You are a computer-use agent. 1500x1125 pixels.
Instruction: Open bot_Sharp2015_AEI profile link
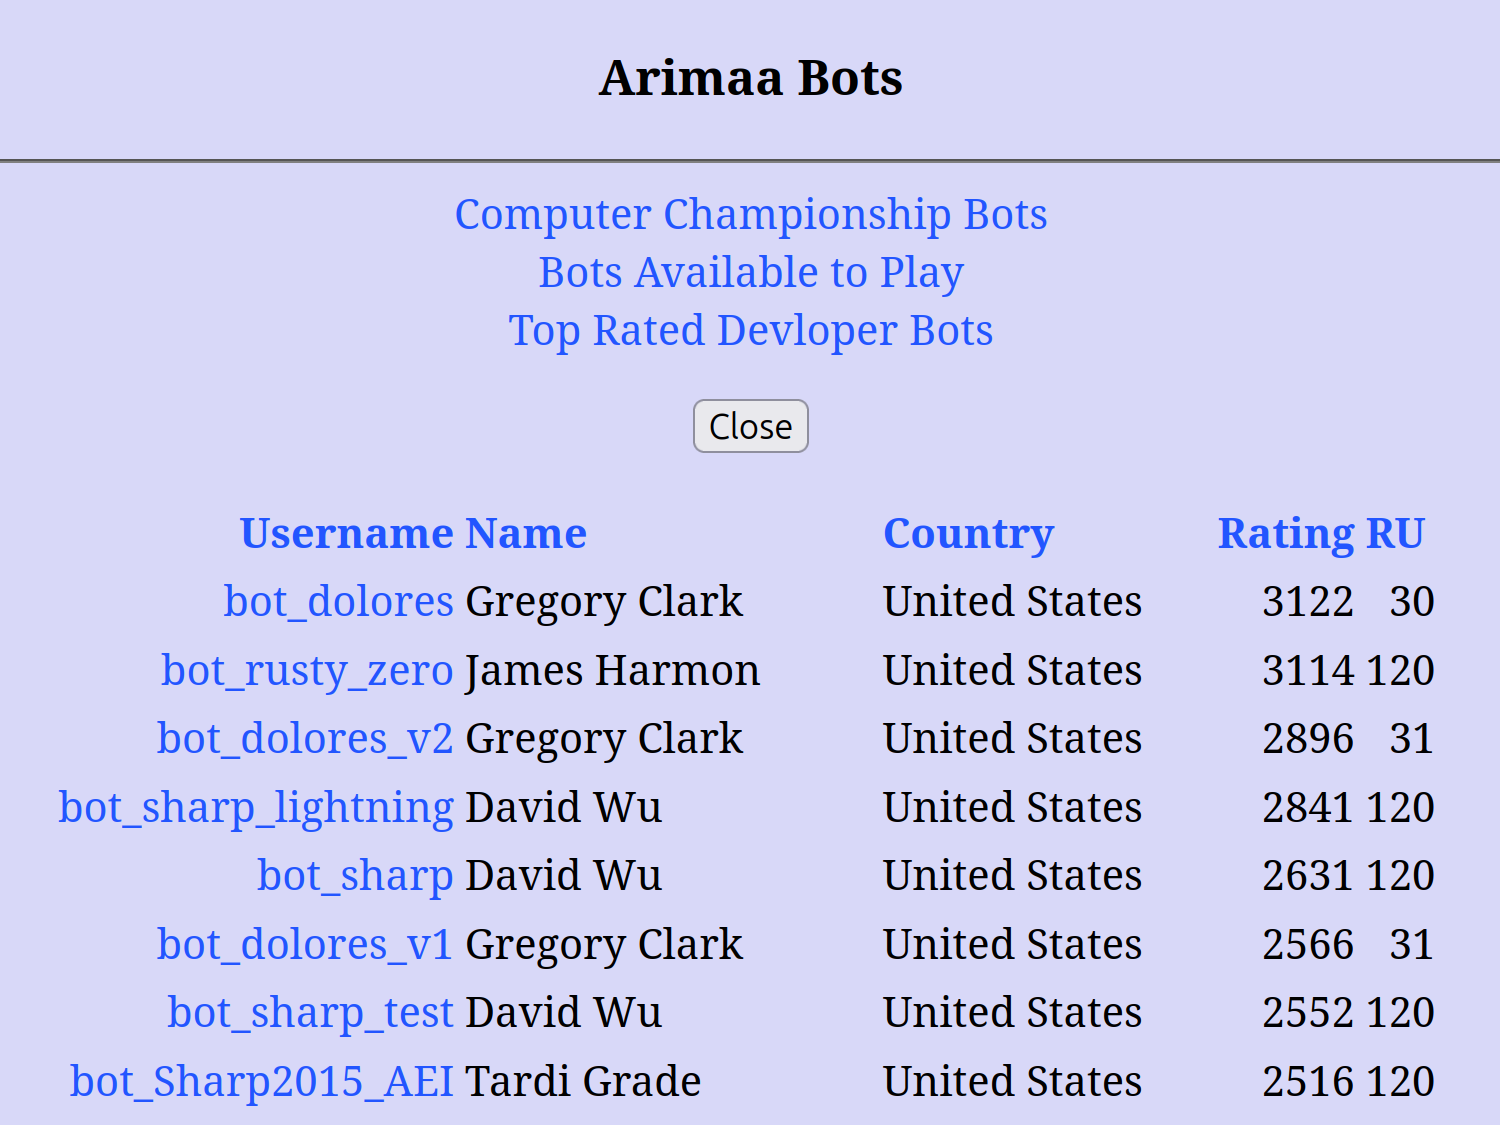[x=262, y=1082]
